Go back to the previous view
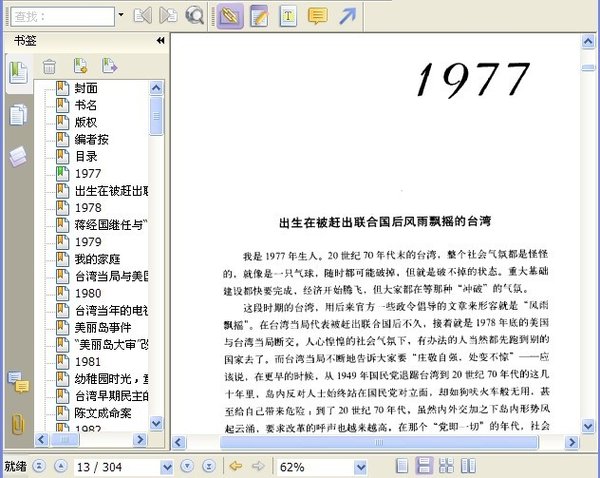Screen dimensions: 600x478 [x=236, y=466]
